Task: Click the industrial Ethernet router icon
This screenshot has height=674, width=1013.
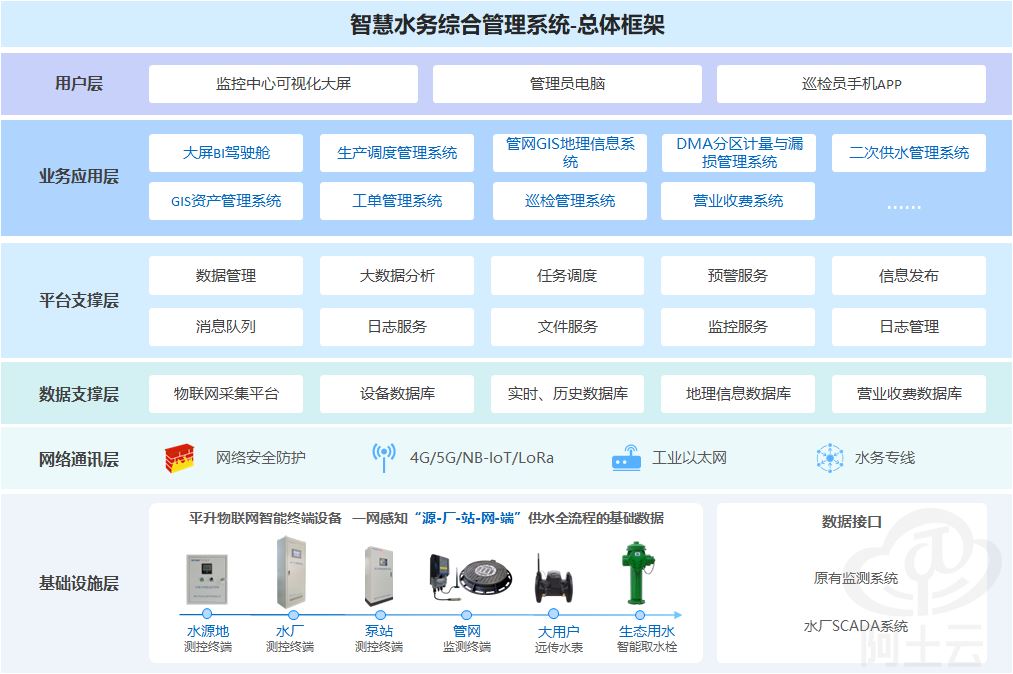Action: tap(626, 458)
